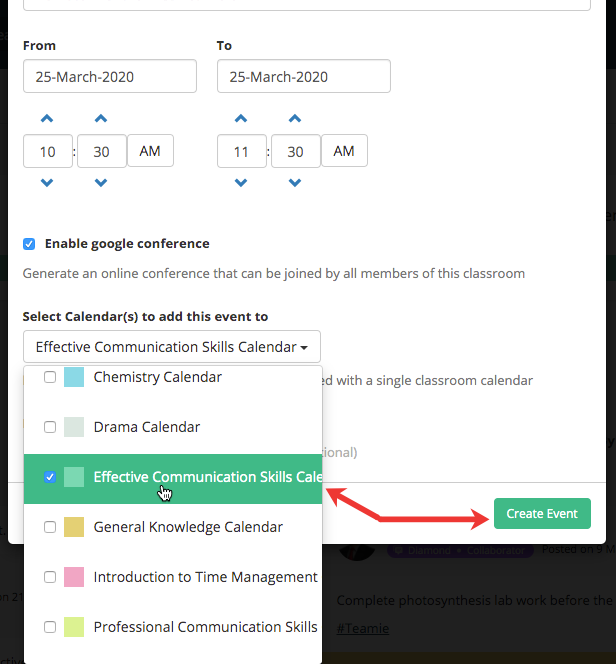This screenshot has height=664, width=616.
Task: Open the calendar selection dropdown
Action: [172, 347]
